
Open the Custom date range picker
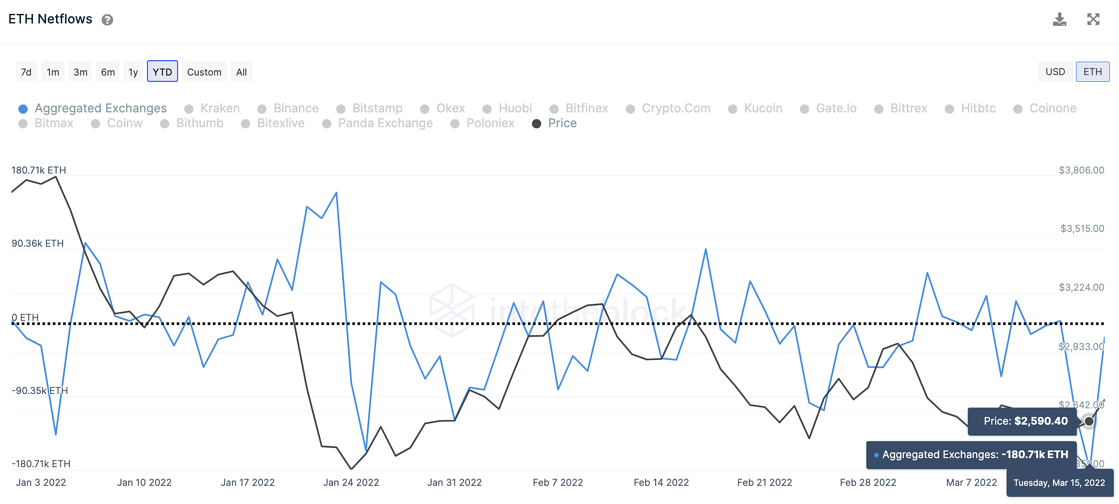point(204,72)
